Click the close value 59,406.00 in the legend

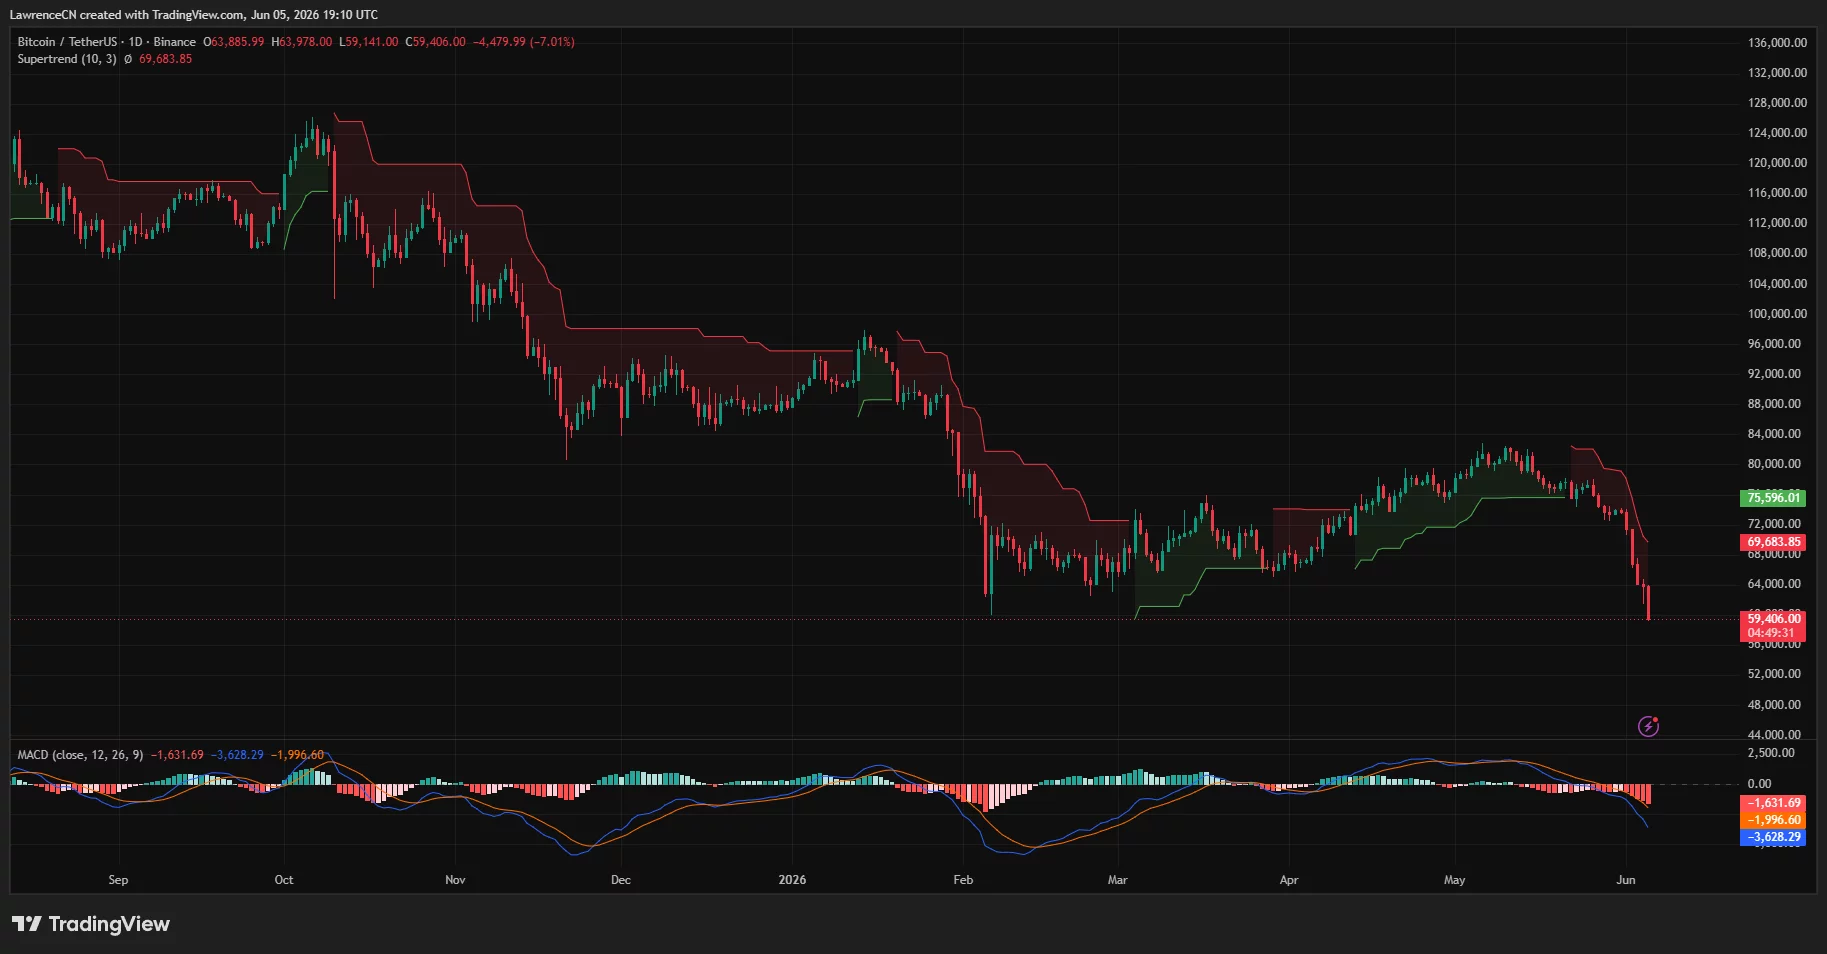point(439,42)
